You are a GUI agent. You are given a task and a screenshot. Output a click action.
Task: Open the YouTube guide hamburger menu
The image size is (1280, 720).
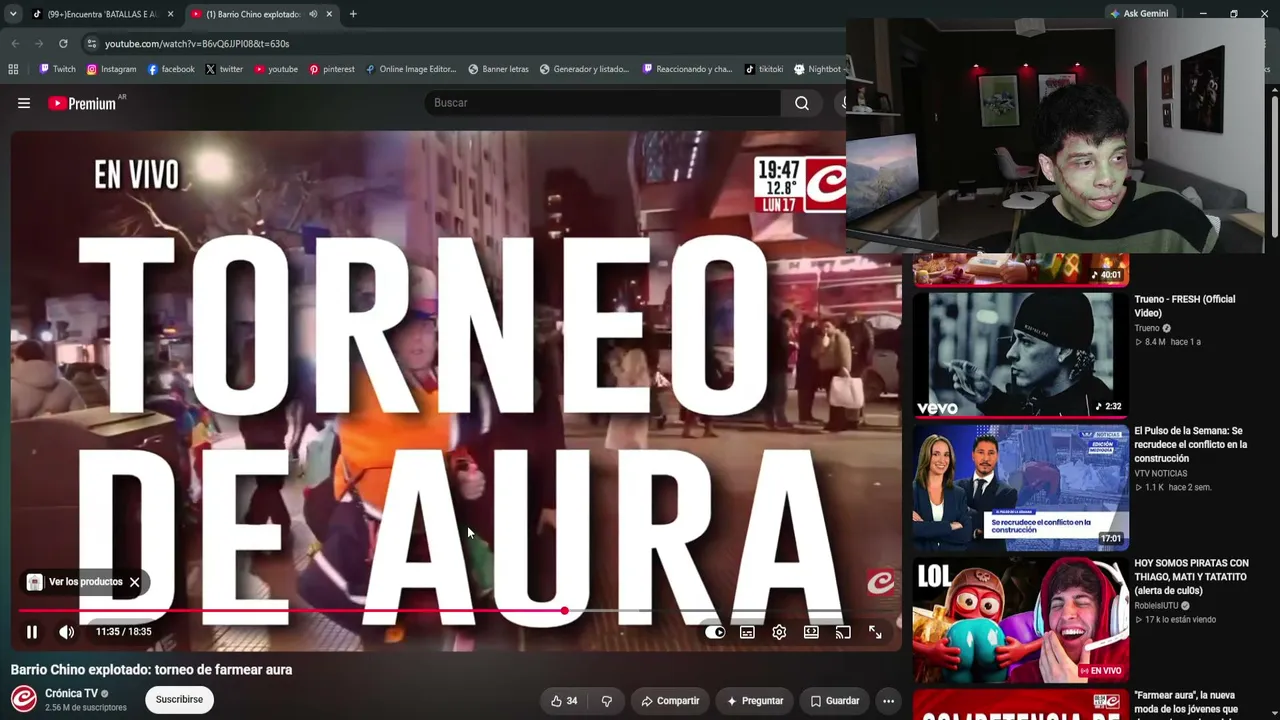[x=24, y=103]
